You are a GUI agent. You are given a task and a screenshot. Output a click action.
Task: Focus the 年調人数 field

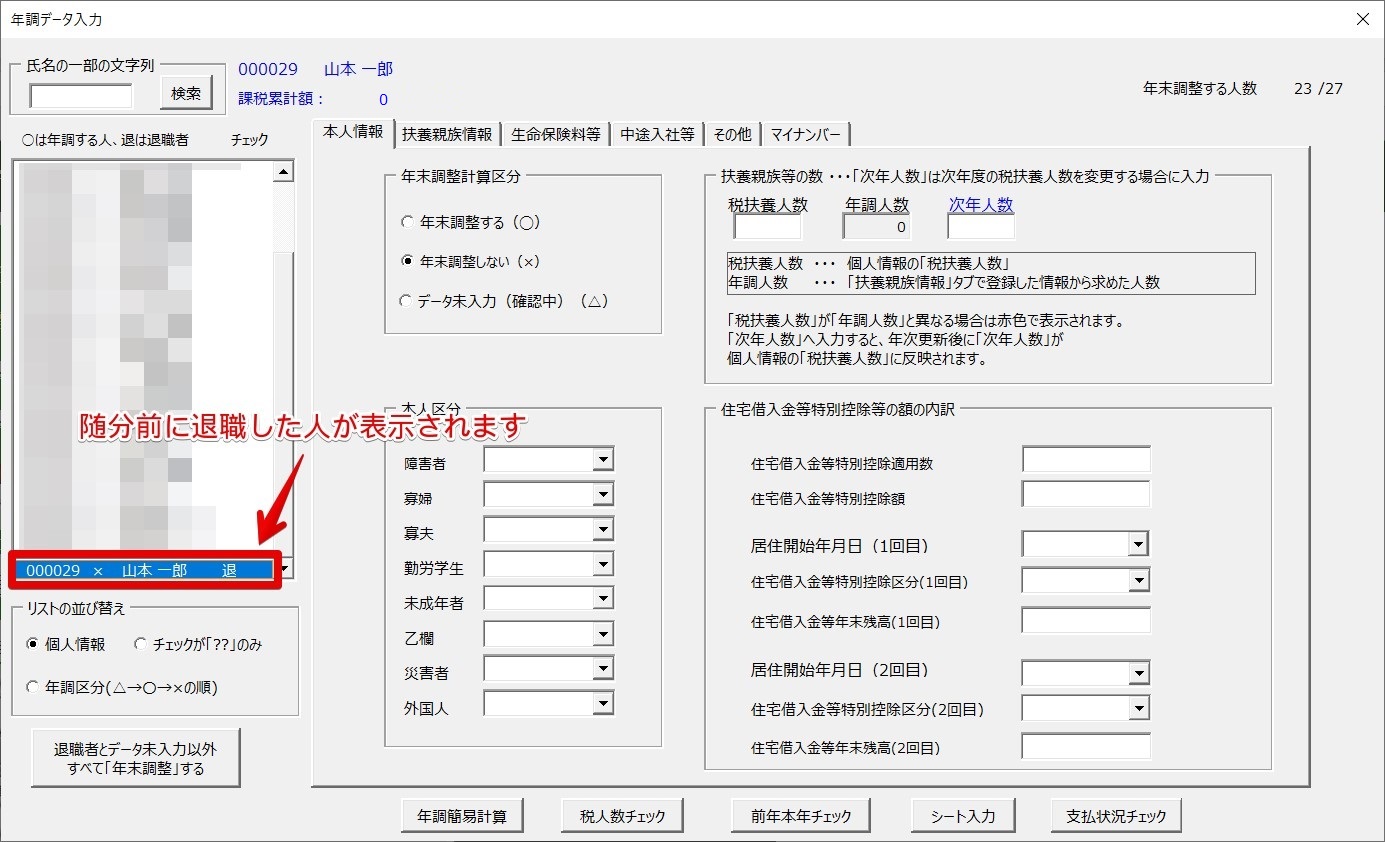click(877, 227)
